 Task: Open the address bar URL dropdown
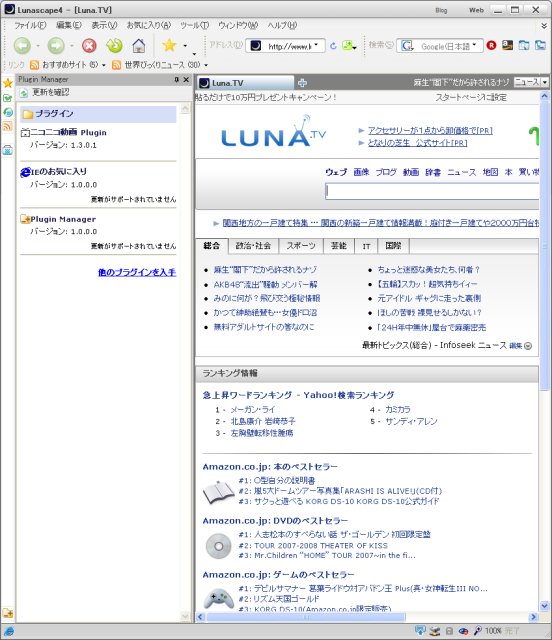click(x=316, y=44)
